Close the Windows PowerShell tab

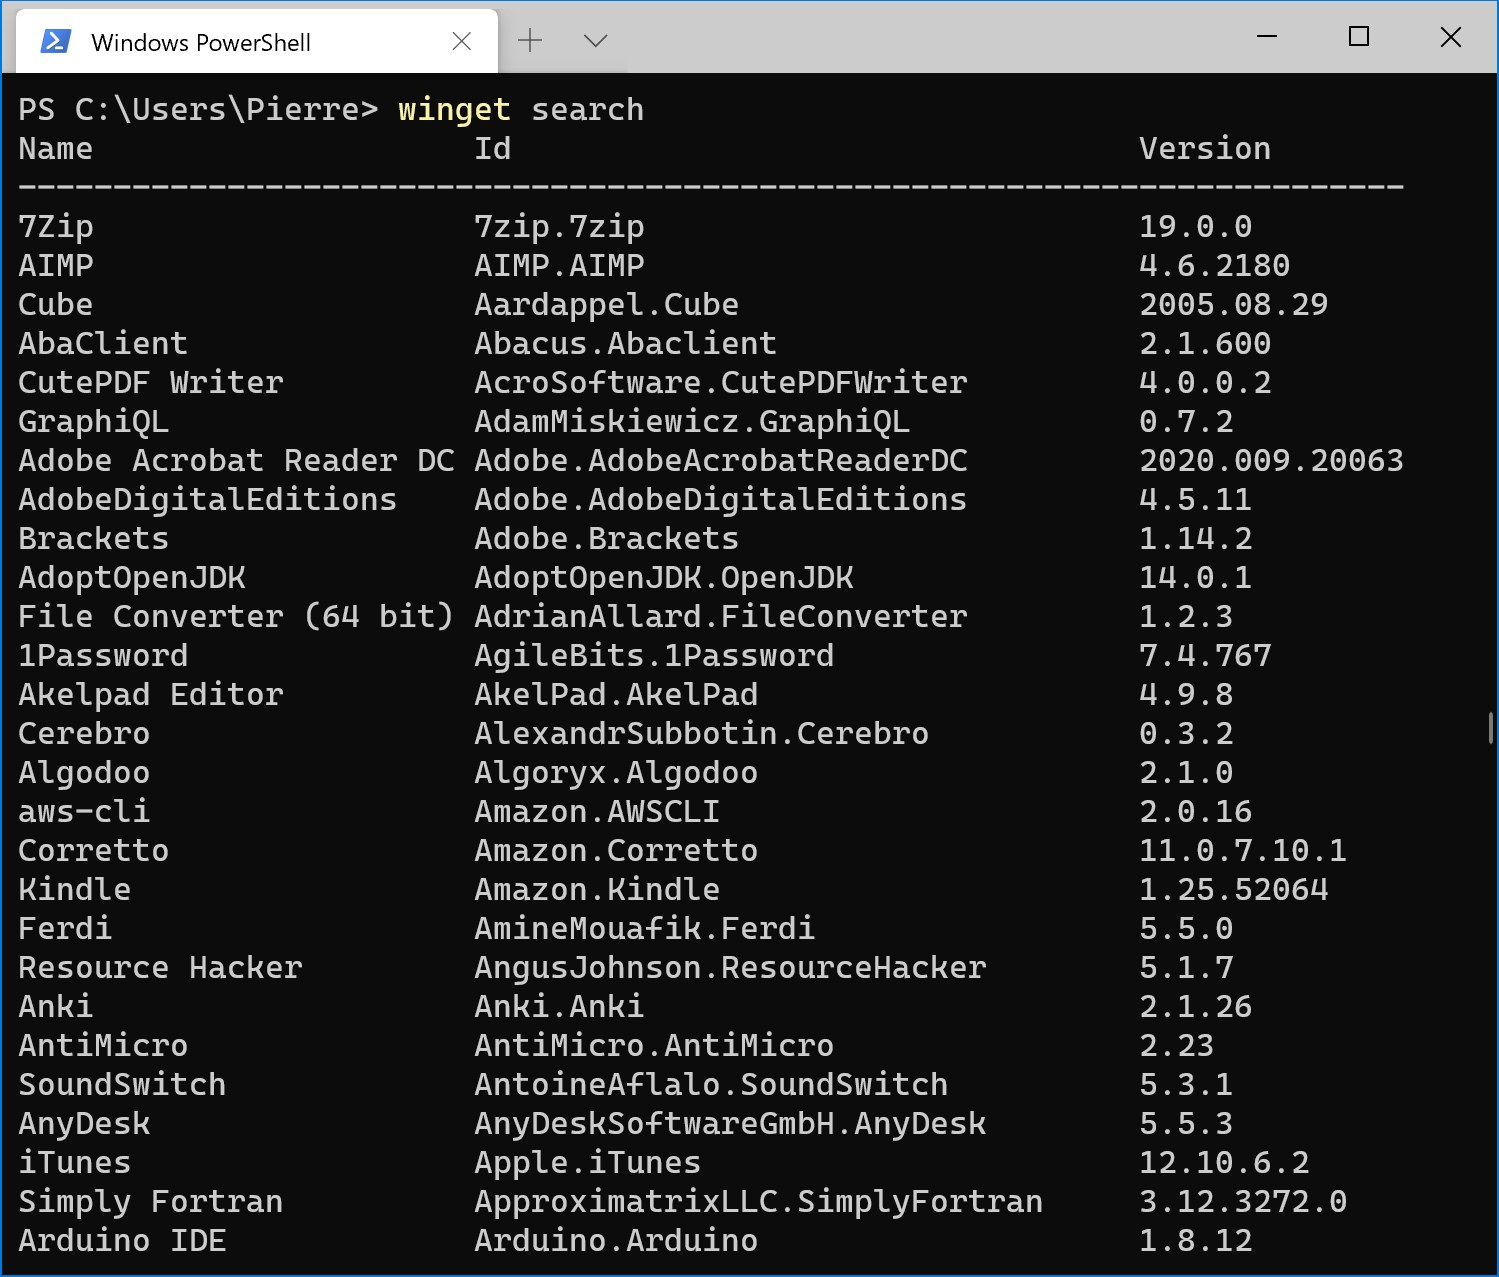click(462, 41)
